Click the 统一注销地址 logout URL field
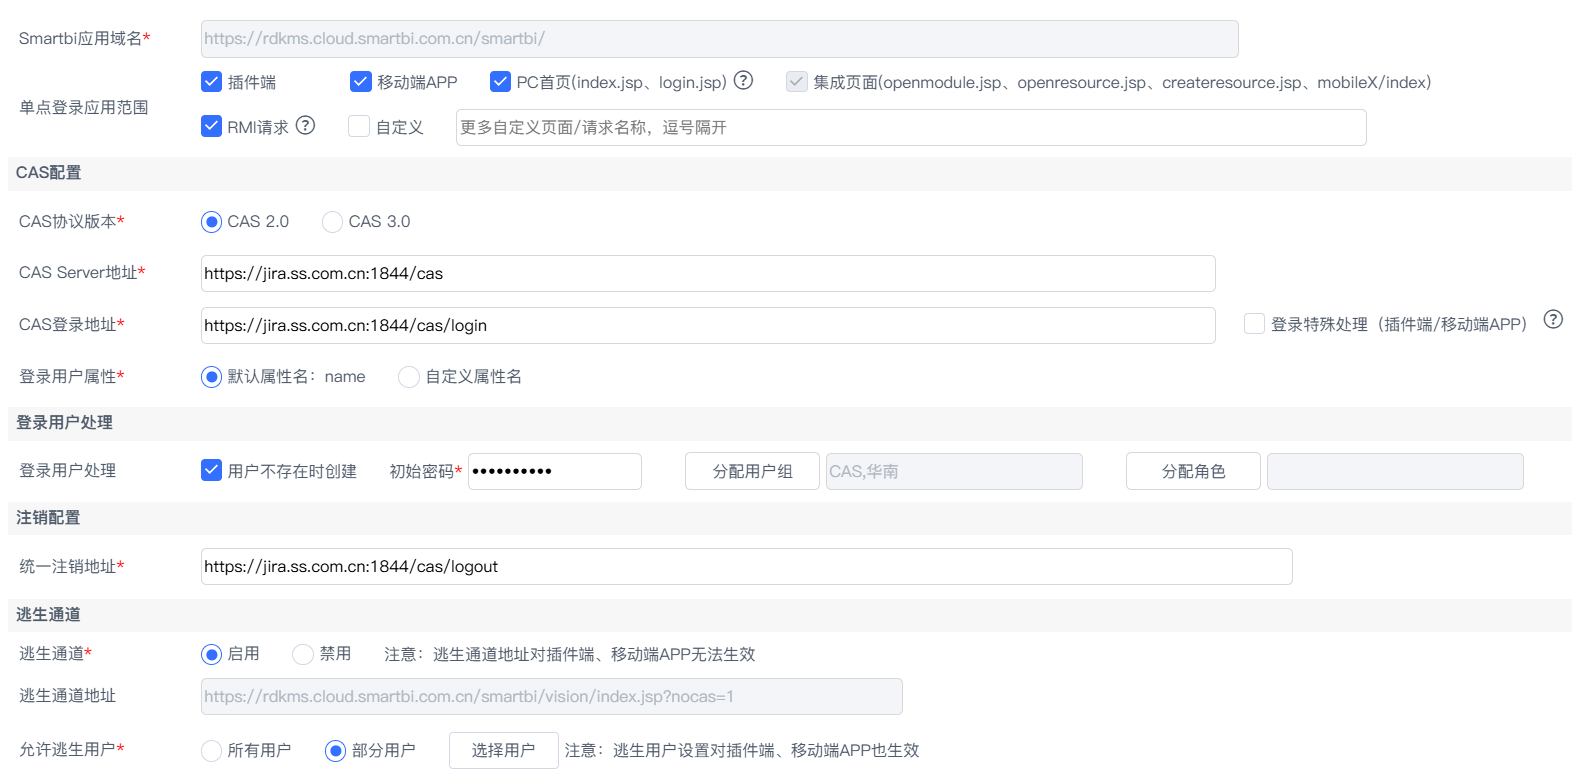Image resolution: width=1572 pixels, height=784 pixels. point(747,566)
